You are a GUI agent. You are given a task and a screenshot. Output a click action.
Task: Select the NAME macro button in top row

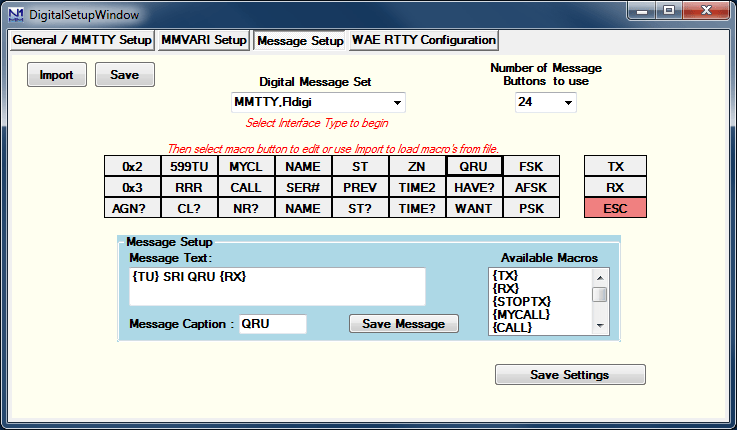click(x=303, y=166)
